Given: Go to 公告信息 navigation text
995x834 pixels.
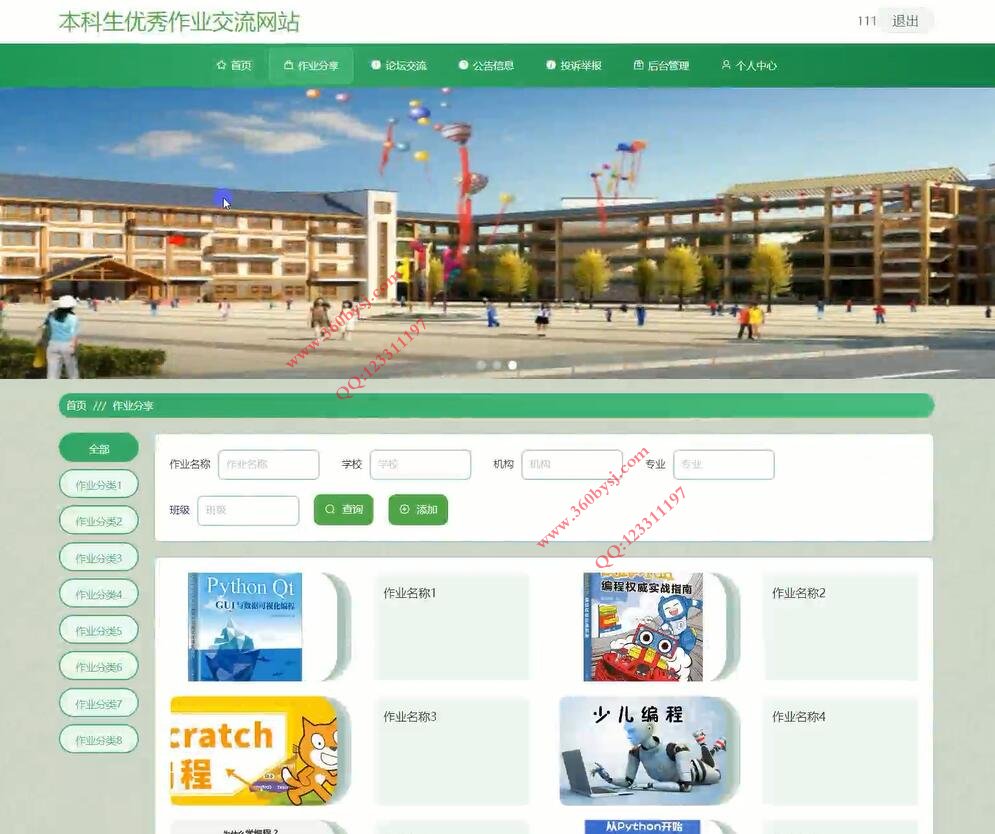Looking at the screenshot, I should coord(493,65).
